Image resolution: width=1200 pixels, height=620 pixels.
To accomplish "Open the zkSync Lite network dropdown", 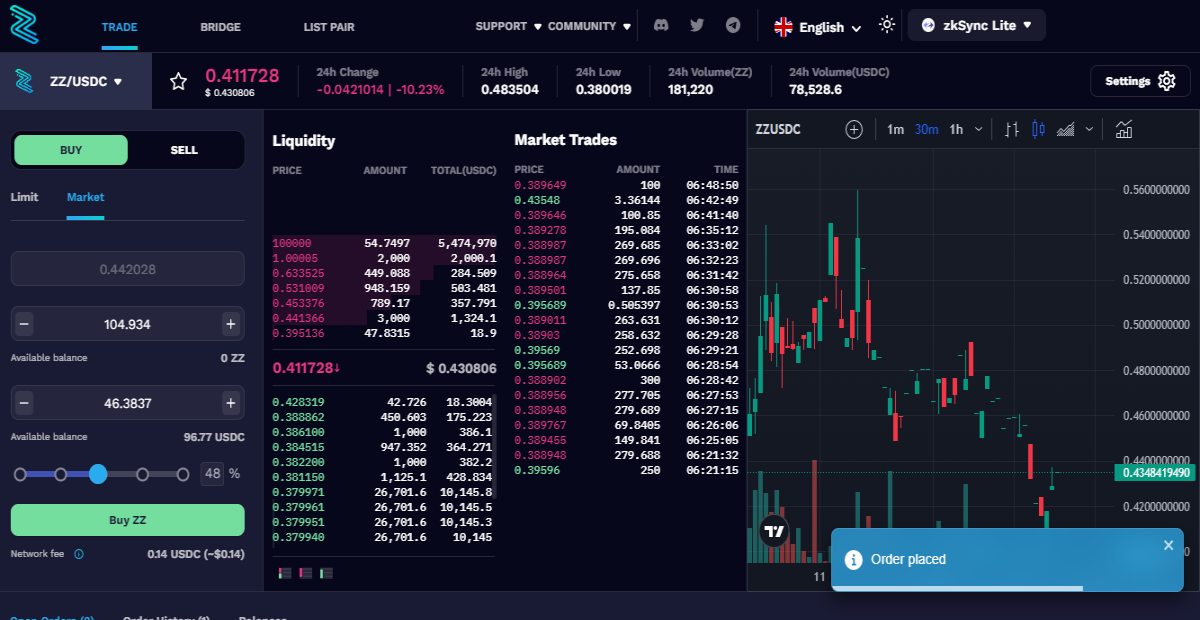I will coord(976,25).
